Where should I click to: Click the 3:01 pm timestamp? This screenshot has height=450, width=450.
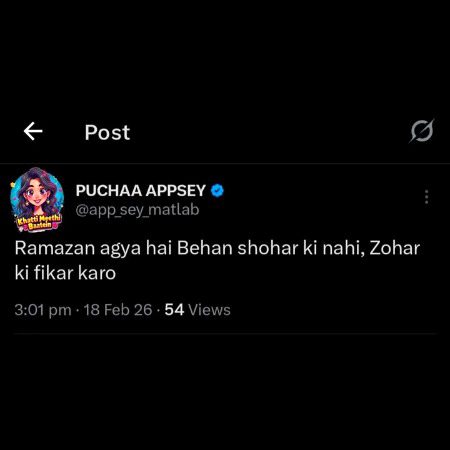(x=43, y=310)
